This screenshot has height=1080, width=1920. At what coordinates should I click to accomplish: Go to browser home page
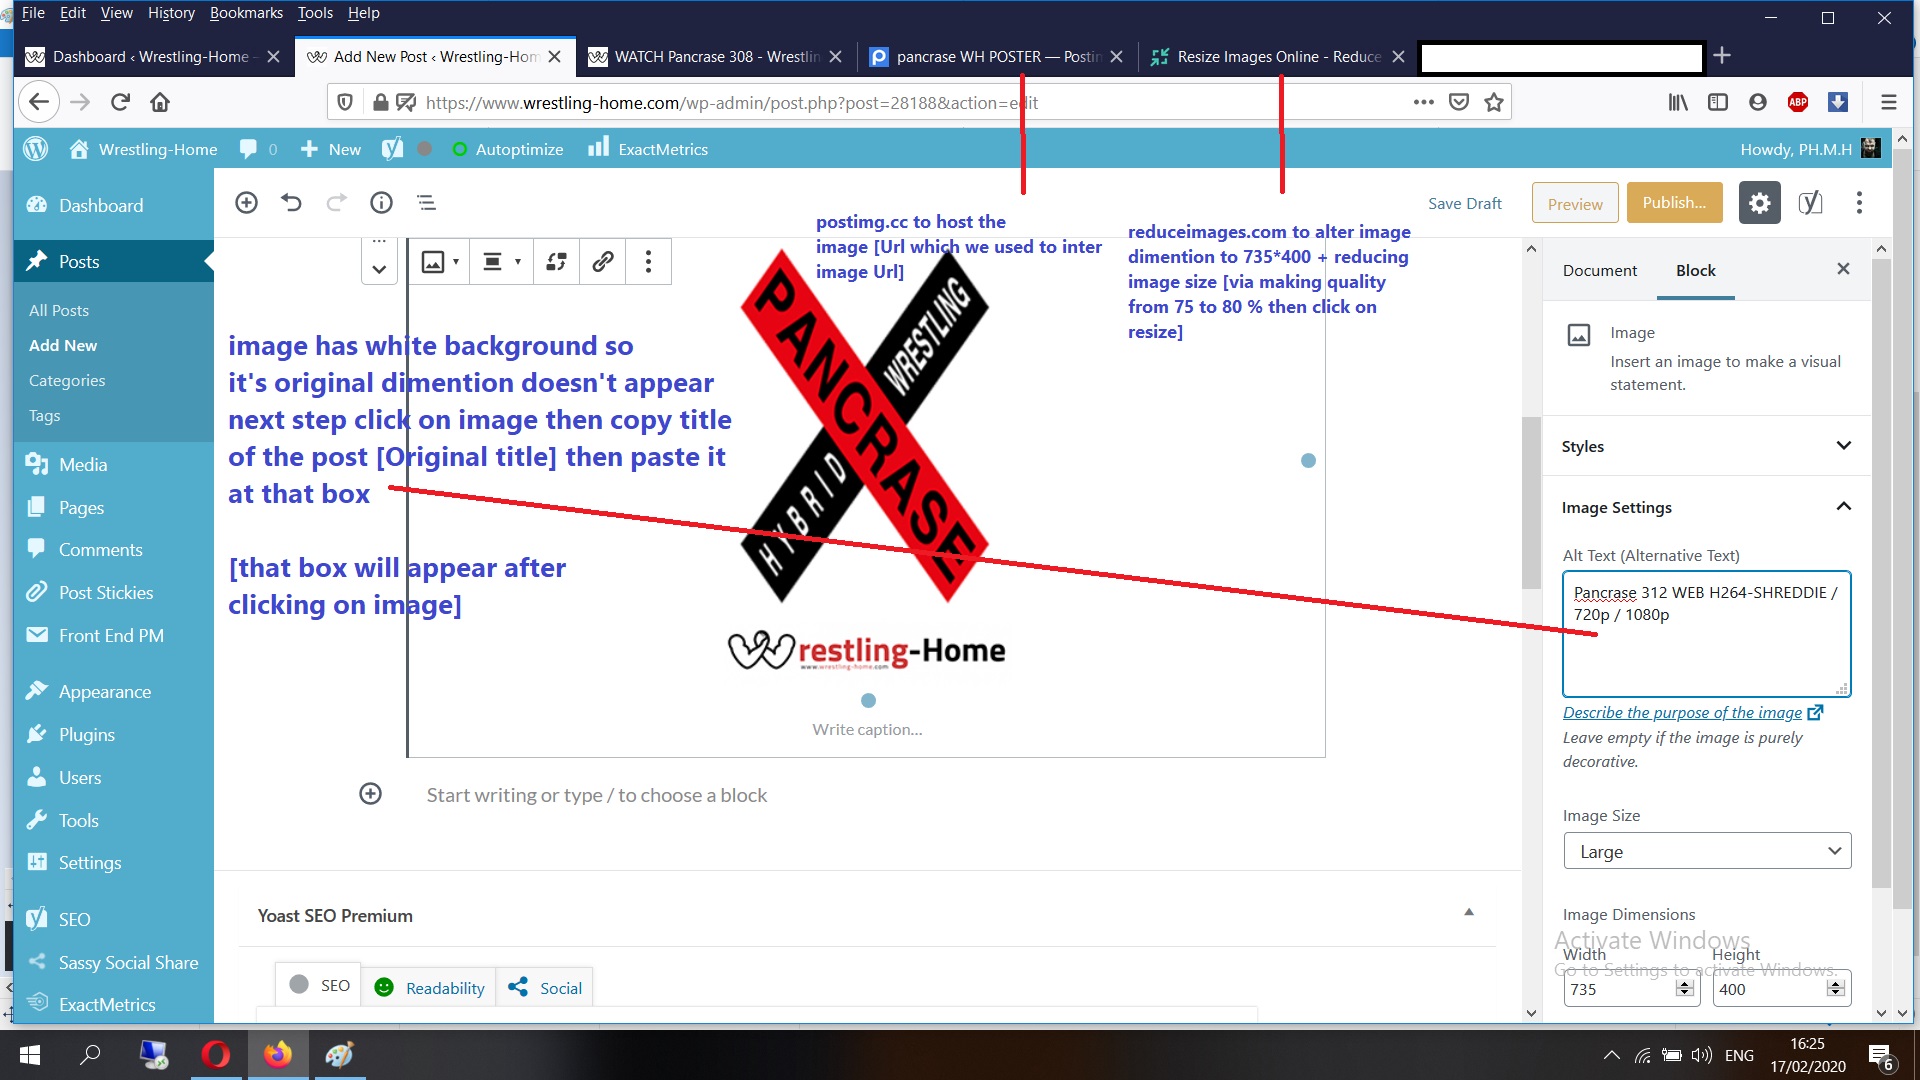pyautogui.click(x=160, y=102)
